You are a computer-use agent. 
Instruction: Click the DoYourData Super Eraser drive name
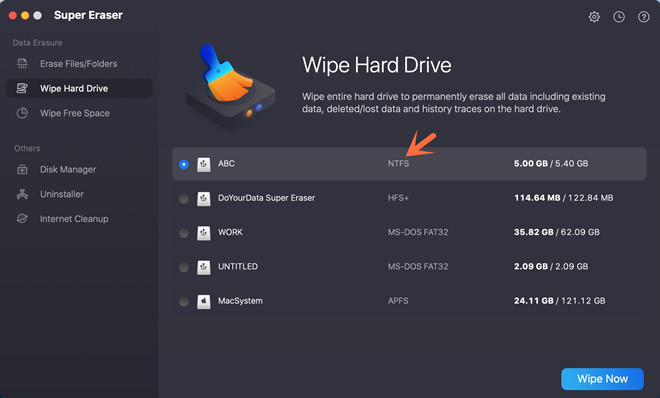(266, 198)
